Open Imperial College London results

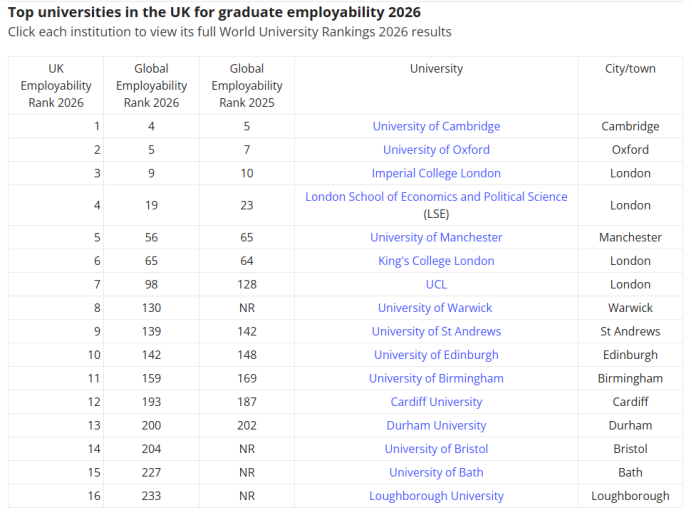[436, 173]
